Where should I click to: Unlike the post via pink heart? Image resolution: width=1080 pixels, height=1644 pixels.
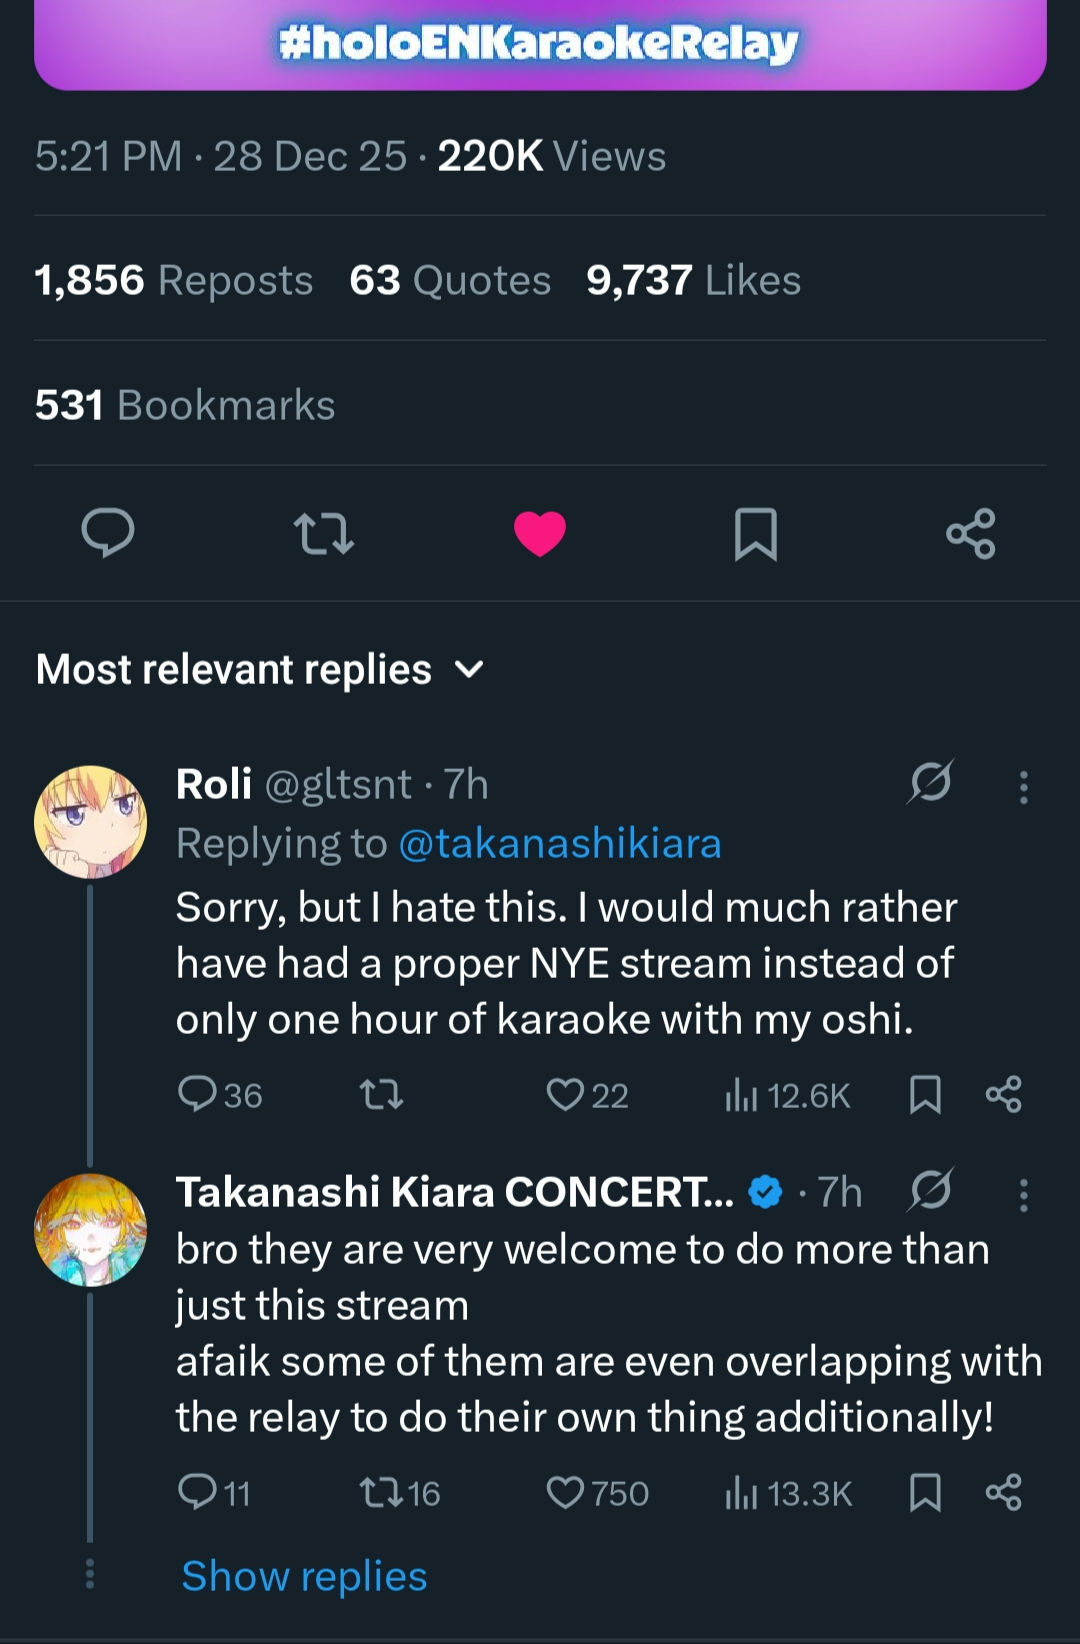(x=540, y=532)
